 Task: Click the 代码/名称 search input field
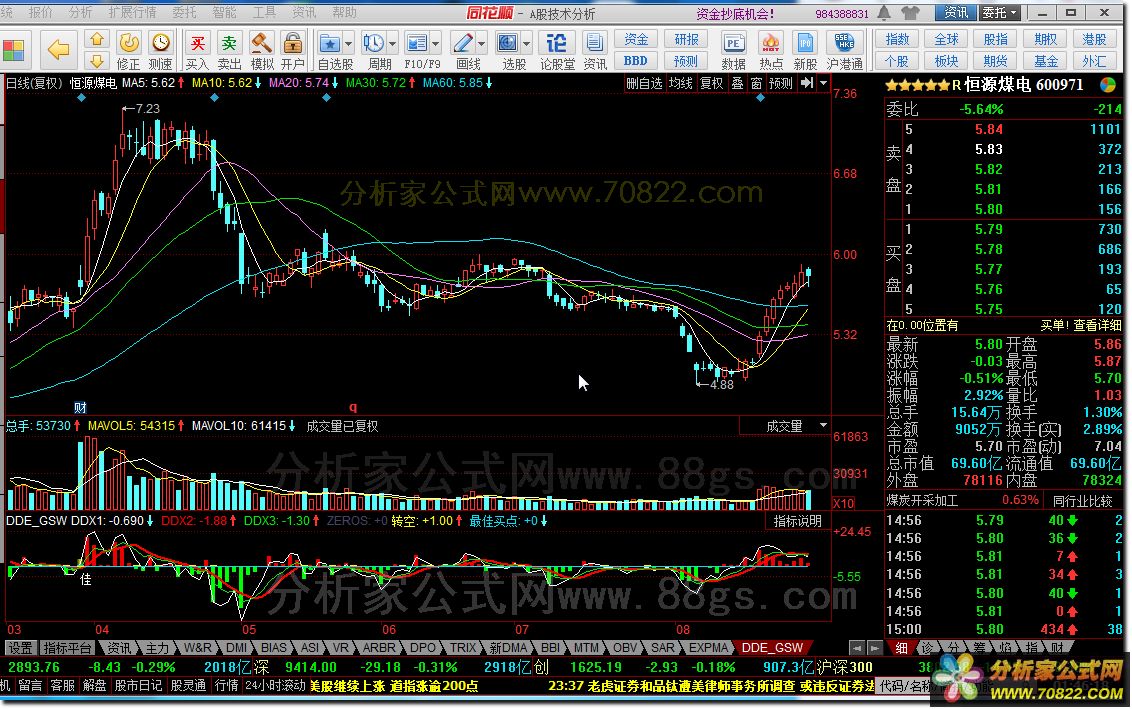click(x=906, y=685)
